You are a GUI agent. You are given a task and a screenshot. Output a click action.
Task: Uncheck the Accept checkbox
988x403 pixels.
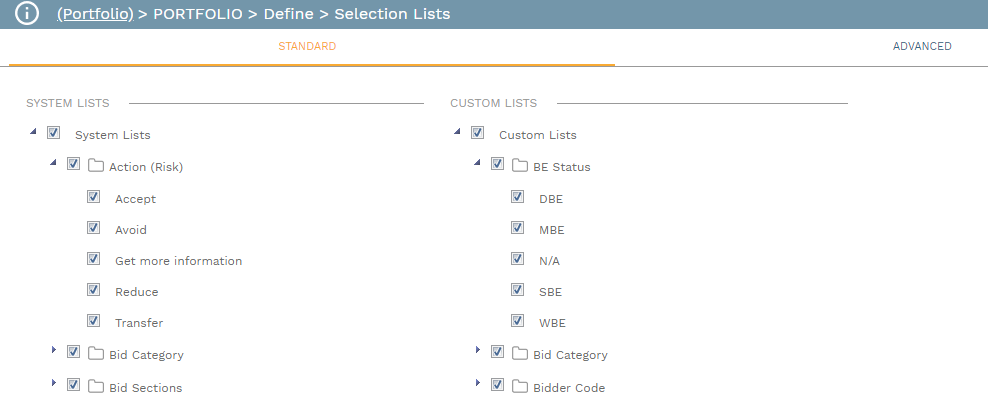[94, 198]
